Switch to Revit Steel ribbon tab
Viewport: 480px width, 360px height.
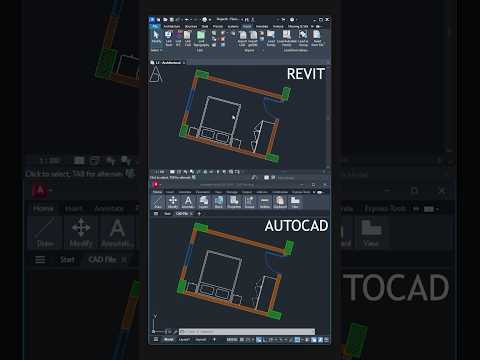(x=205, y=26)
